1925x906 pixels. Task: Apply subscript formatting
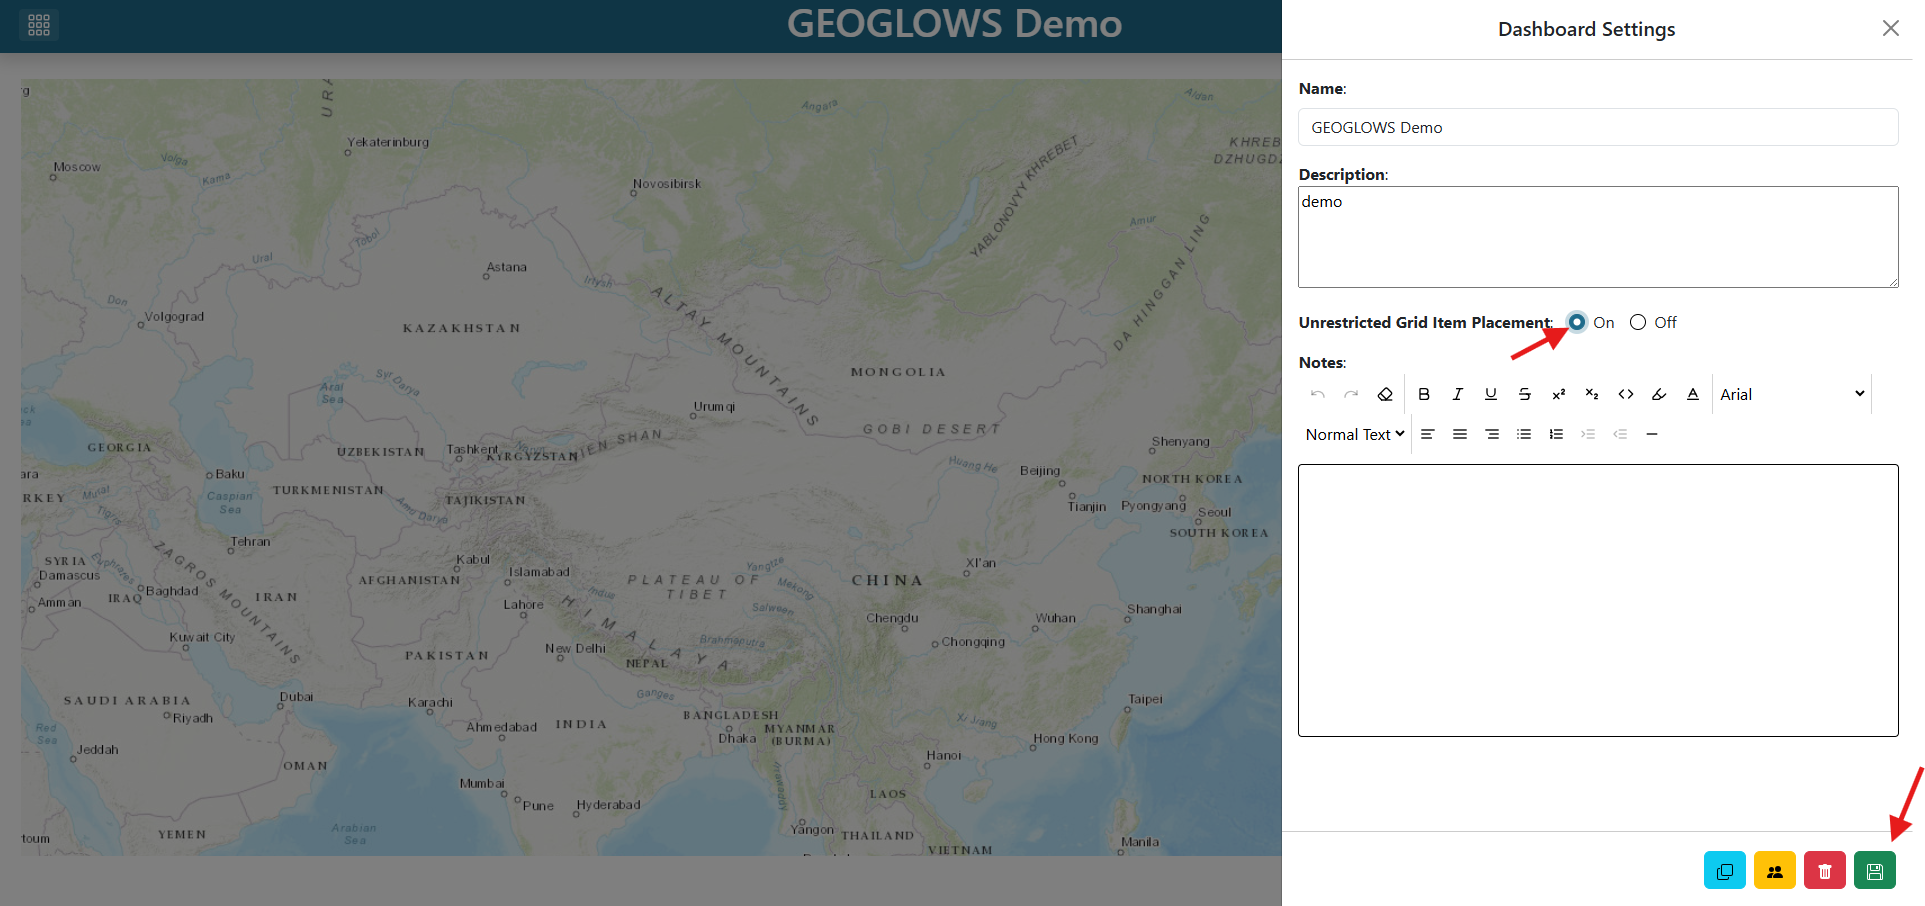[1592, 394]
